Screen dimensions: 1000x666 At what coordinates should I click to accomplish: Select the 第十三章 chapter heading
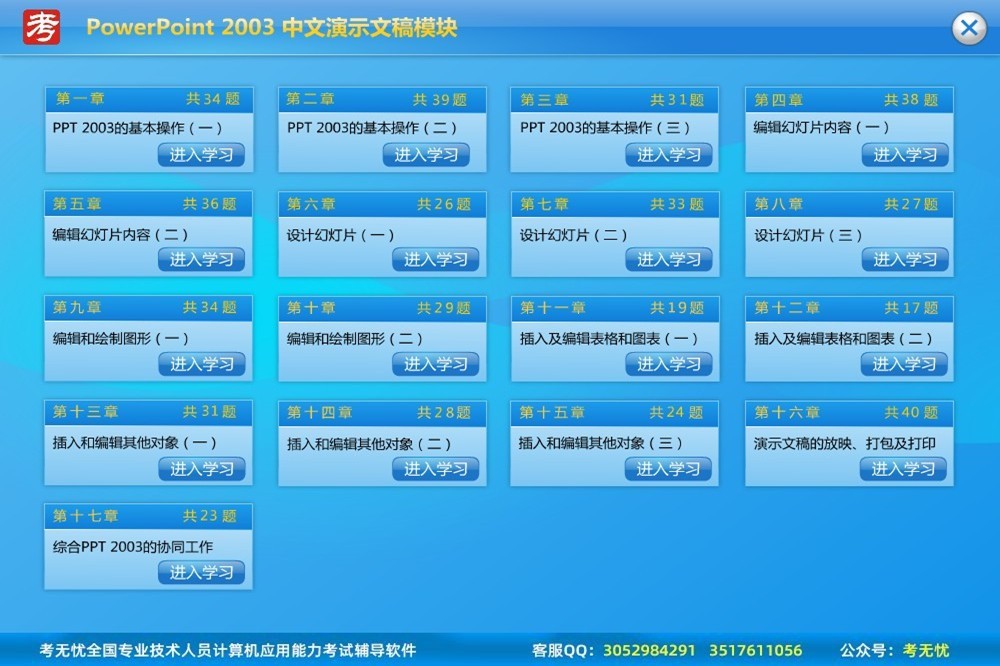85,412
